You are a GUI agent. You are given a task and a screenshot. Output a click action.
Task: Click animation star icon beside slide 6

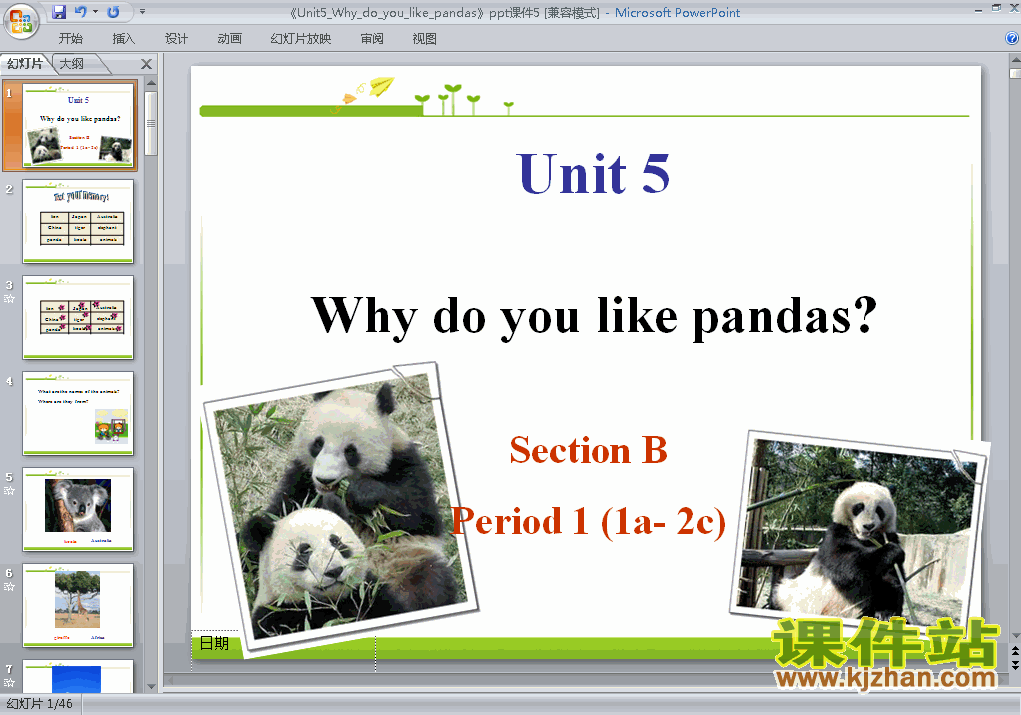point(9,587)
